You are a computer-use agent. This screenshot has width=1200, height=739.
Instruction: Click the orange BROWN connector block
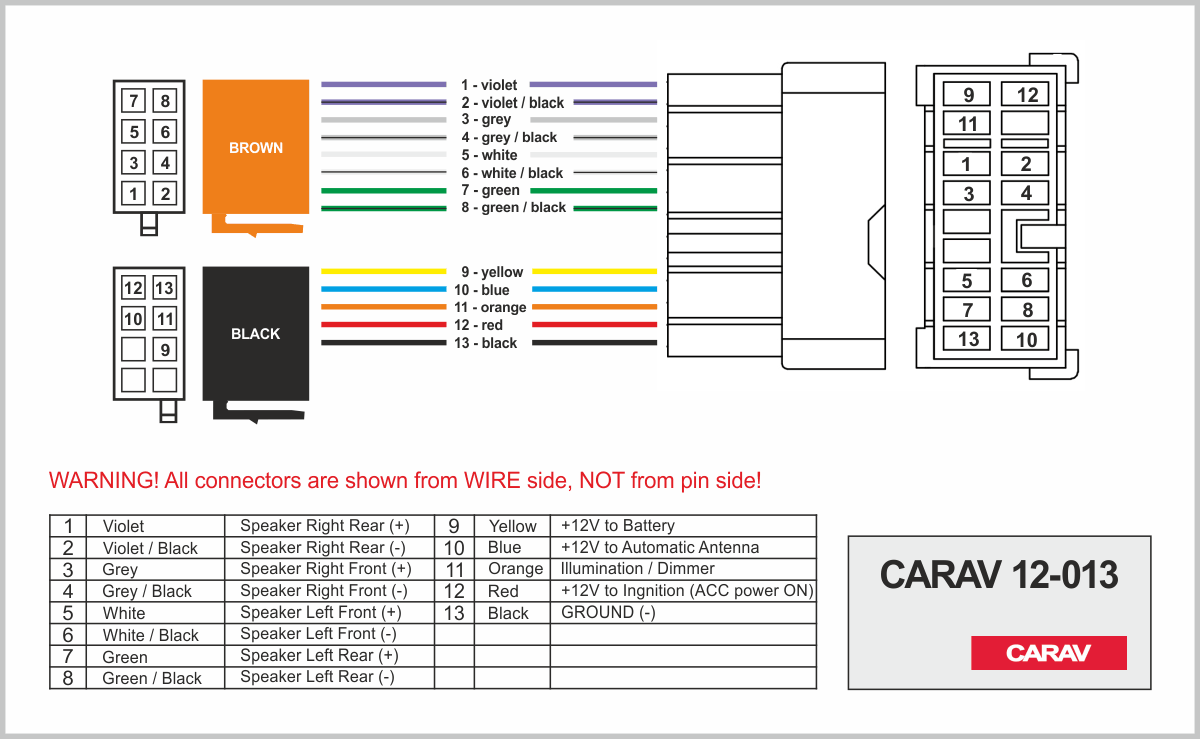(x=256, y=147)
